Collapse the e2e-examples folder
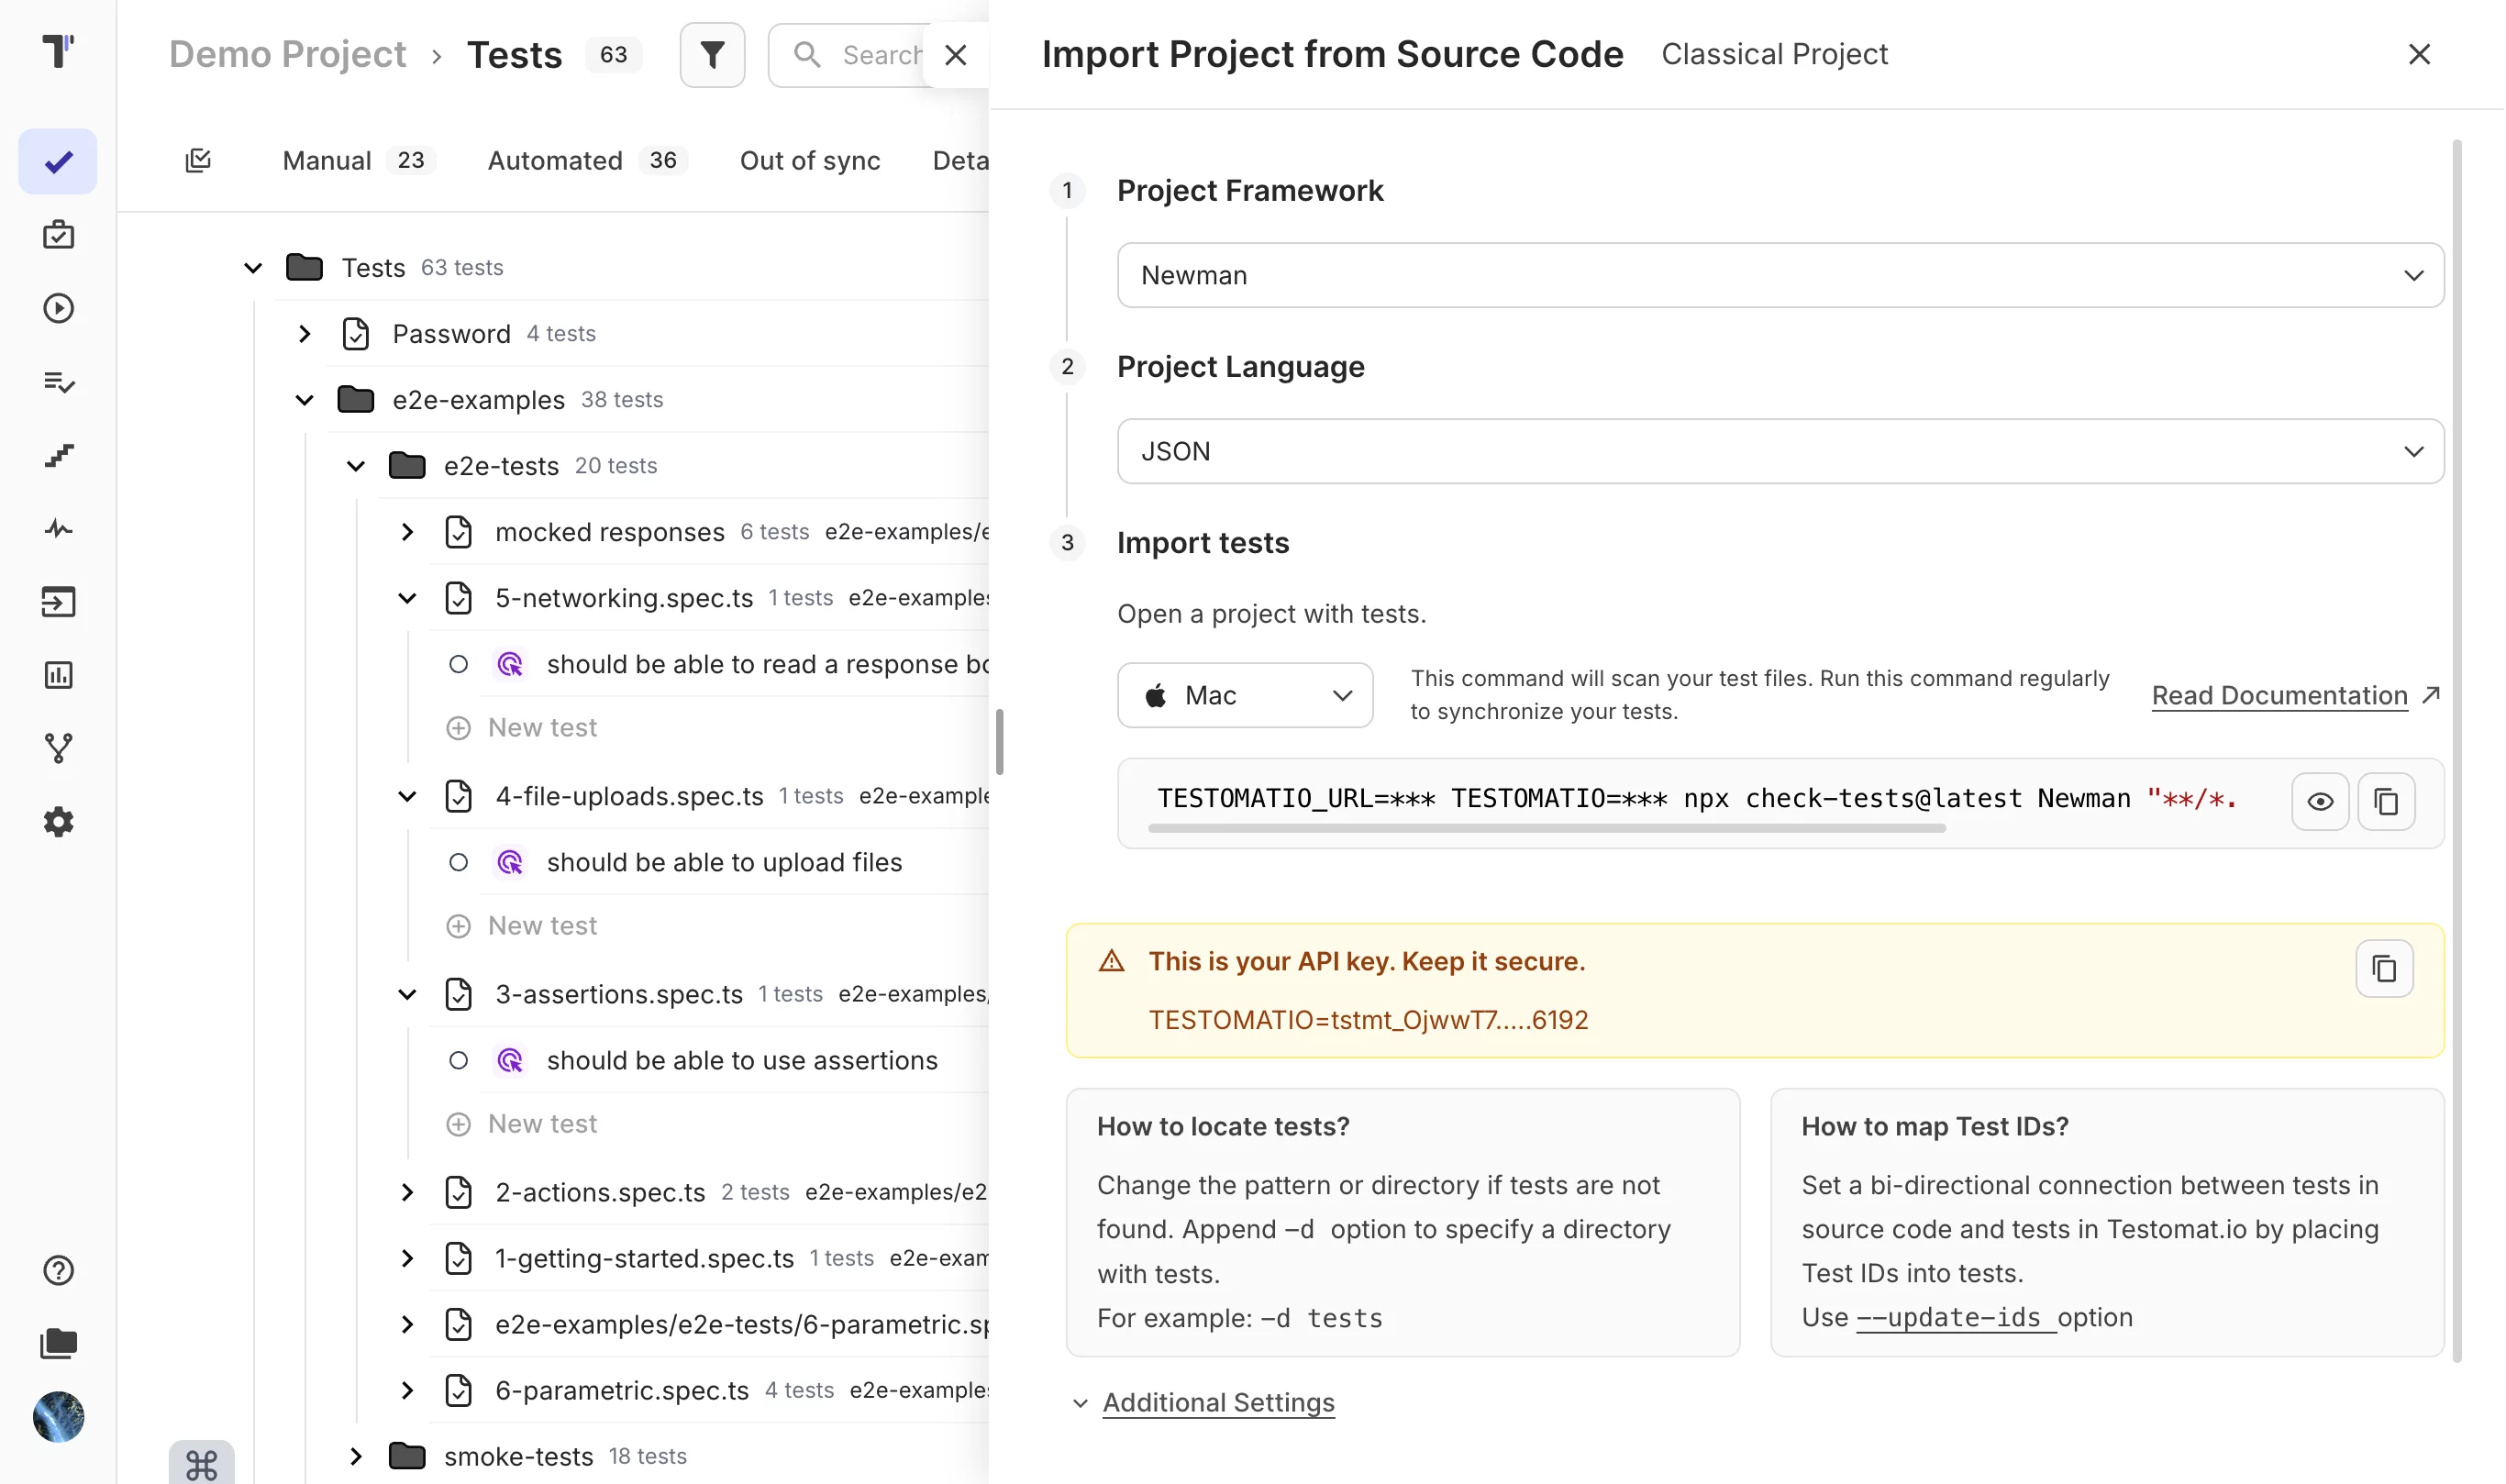Image resolution: width=2506 pixels, height=1484 pixels. pyautogui.click(x=305, y=400)
